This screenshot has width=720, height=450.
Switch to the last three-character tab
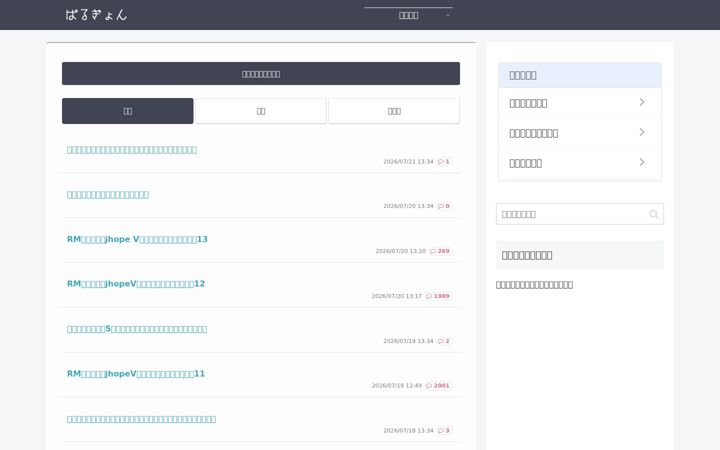[394, 111]
